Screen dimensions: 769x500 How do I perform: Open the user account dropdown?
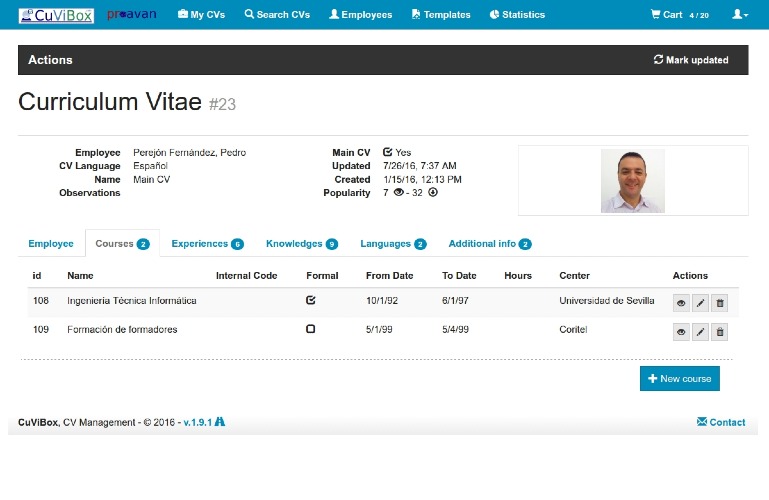click(740, 15)
